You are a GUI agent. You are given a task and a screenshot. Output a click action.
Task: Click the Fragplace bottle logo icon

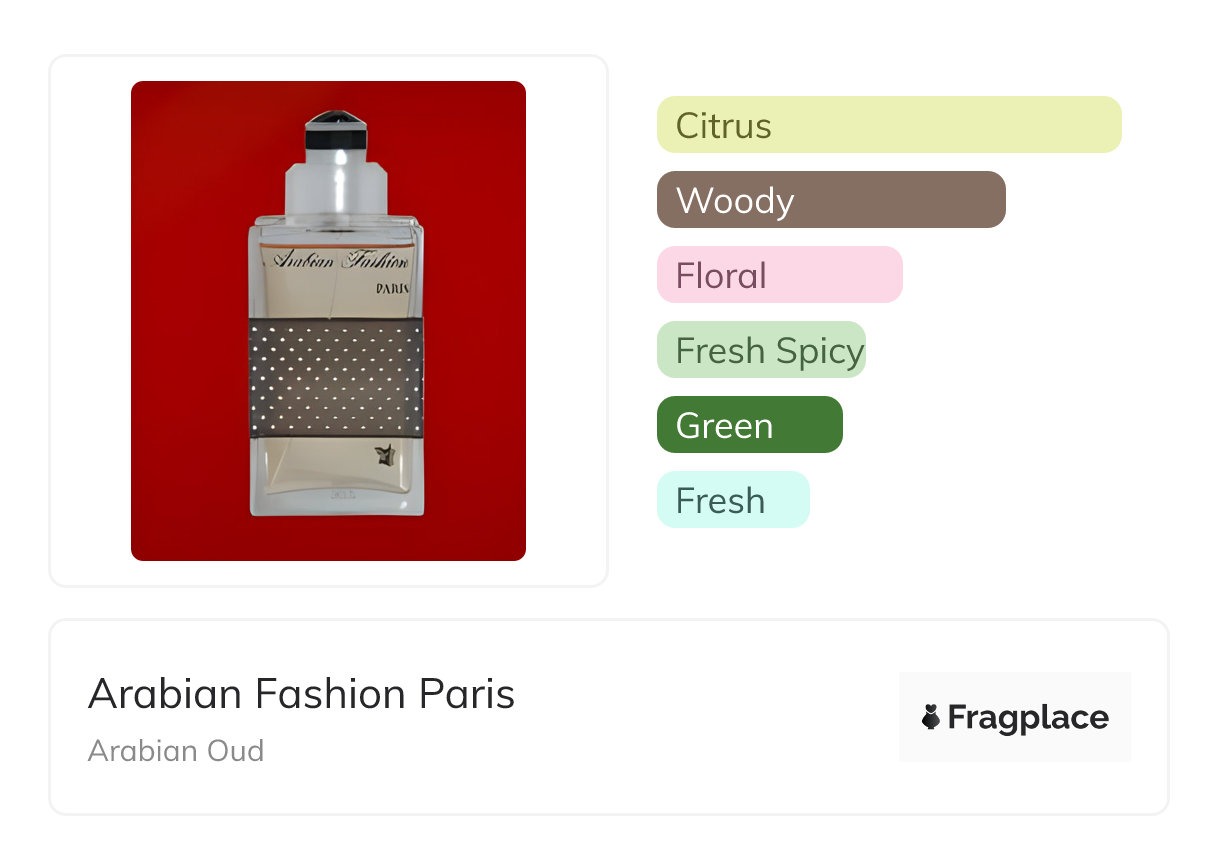pos(931,718)
